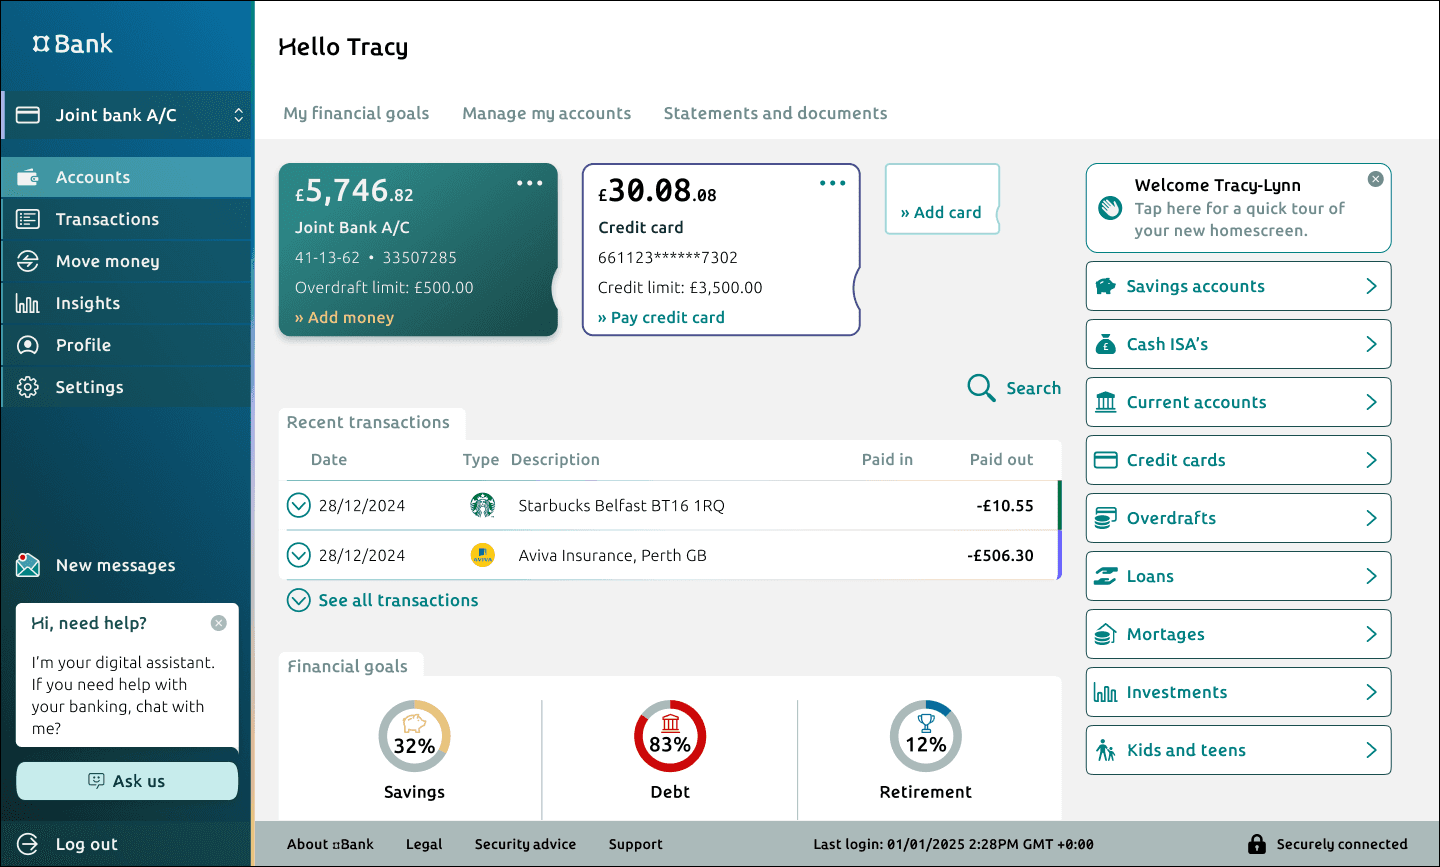Open three-dot menu on Credit card
The width and height of the screenshot is (1440, 867).
833,183
